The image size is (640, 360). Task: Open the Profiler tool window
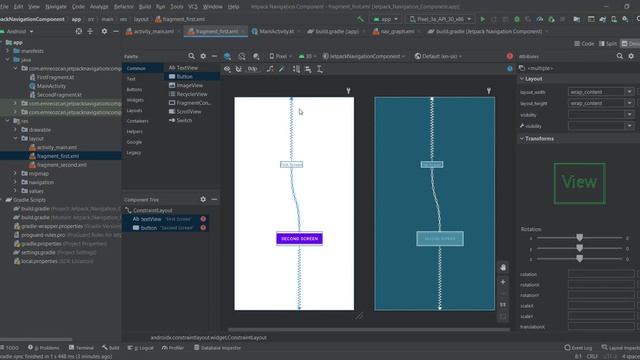tap(173, 348)
